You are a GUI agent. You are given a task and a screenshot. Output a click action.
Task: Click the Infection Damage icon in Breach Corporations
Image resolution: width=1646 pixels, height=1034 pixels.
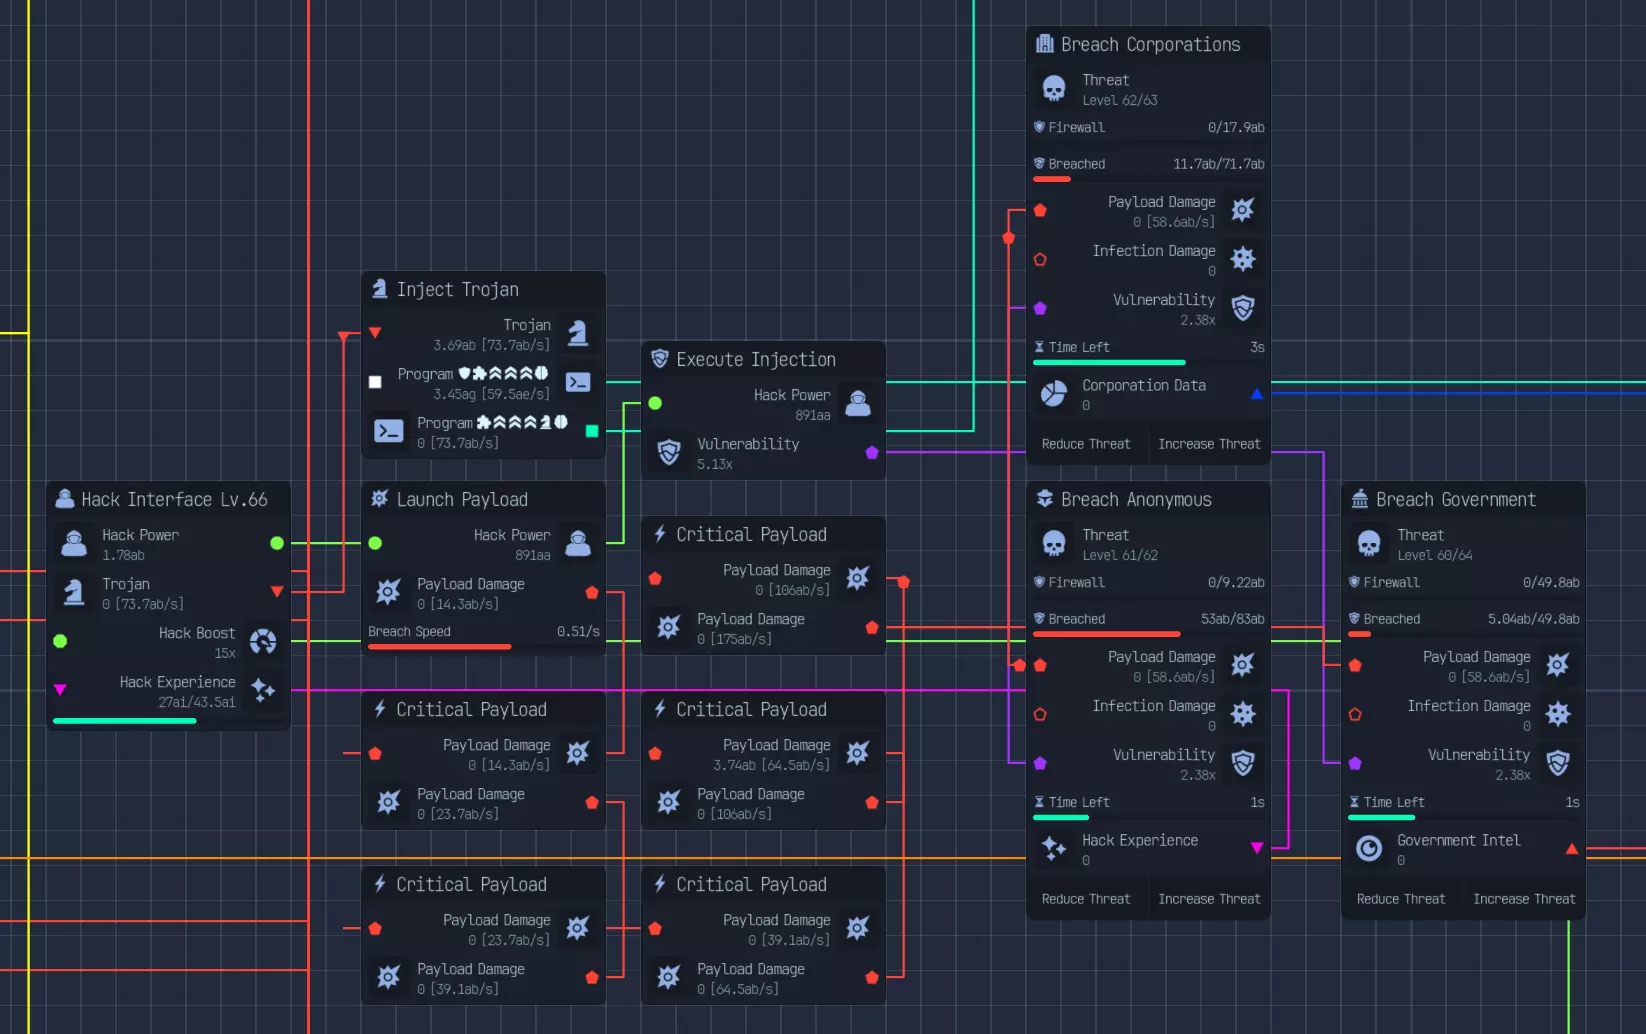click(x=1243, y=260)
